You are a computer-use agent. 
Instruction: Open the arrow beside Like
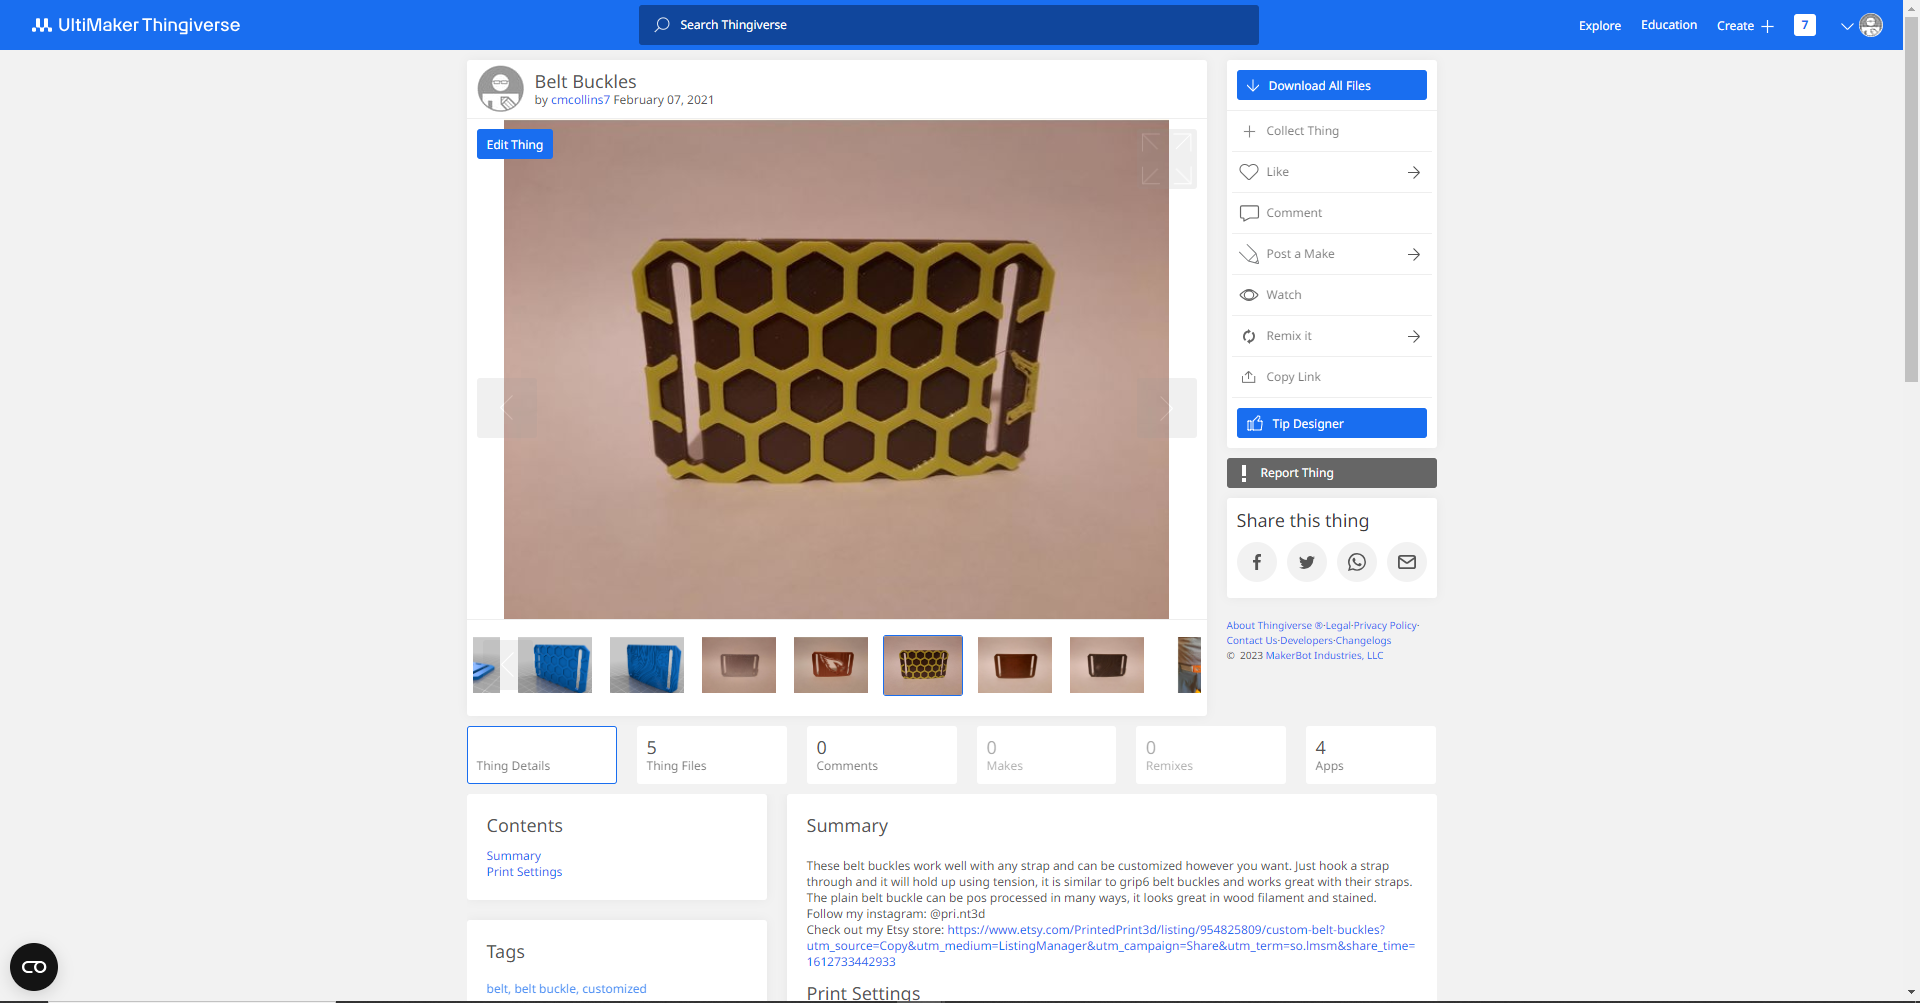coord(1414,172)
